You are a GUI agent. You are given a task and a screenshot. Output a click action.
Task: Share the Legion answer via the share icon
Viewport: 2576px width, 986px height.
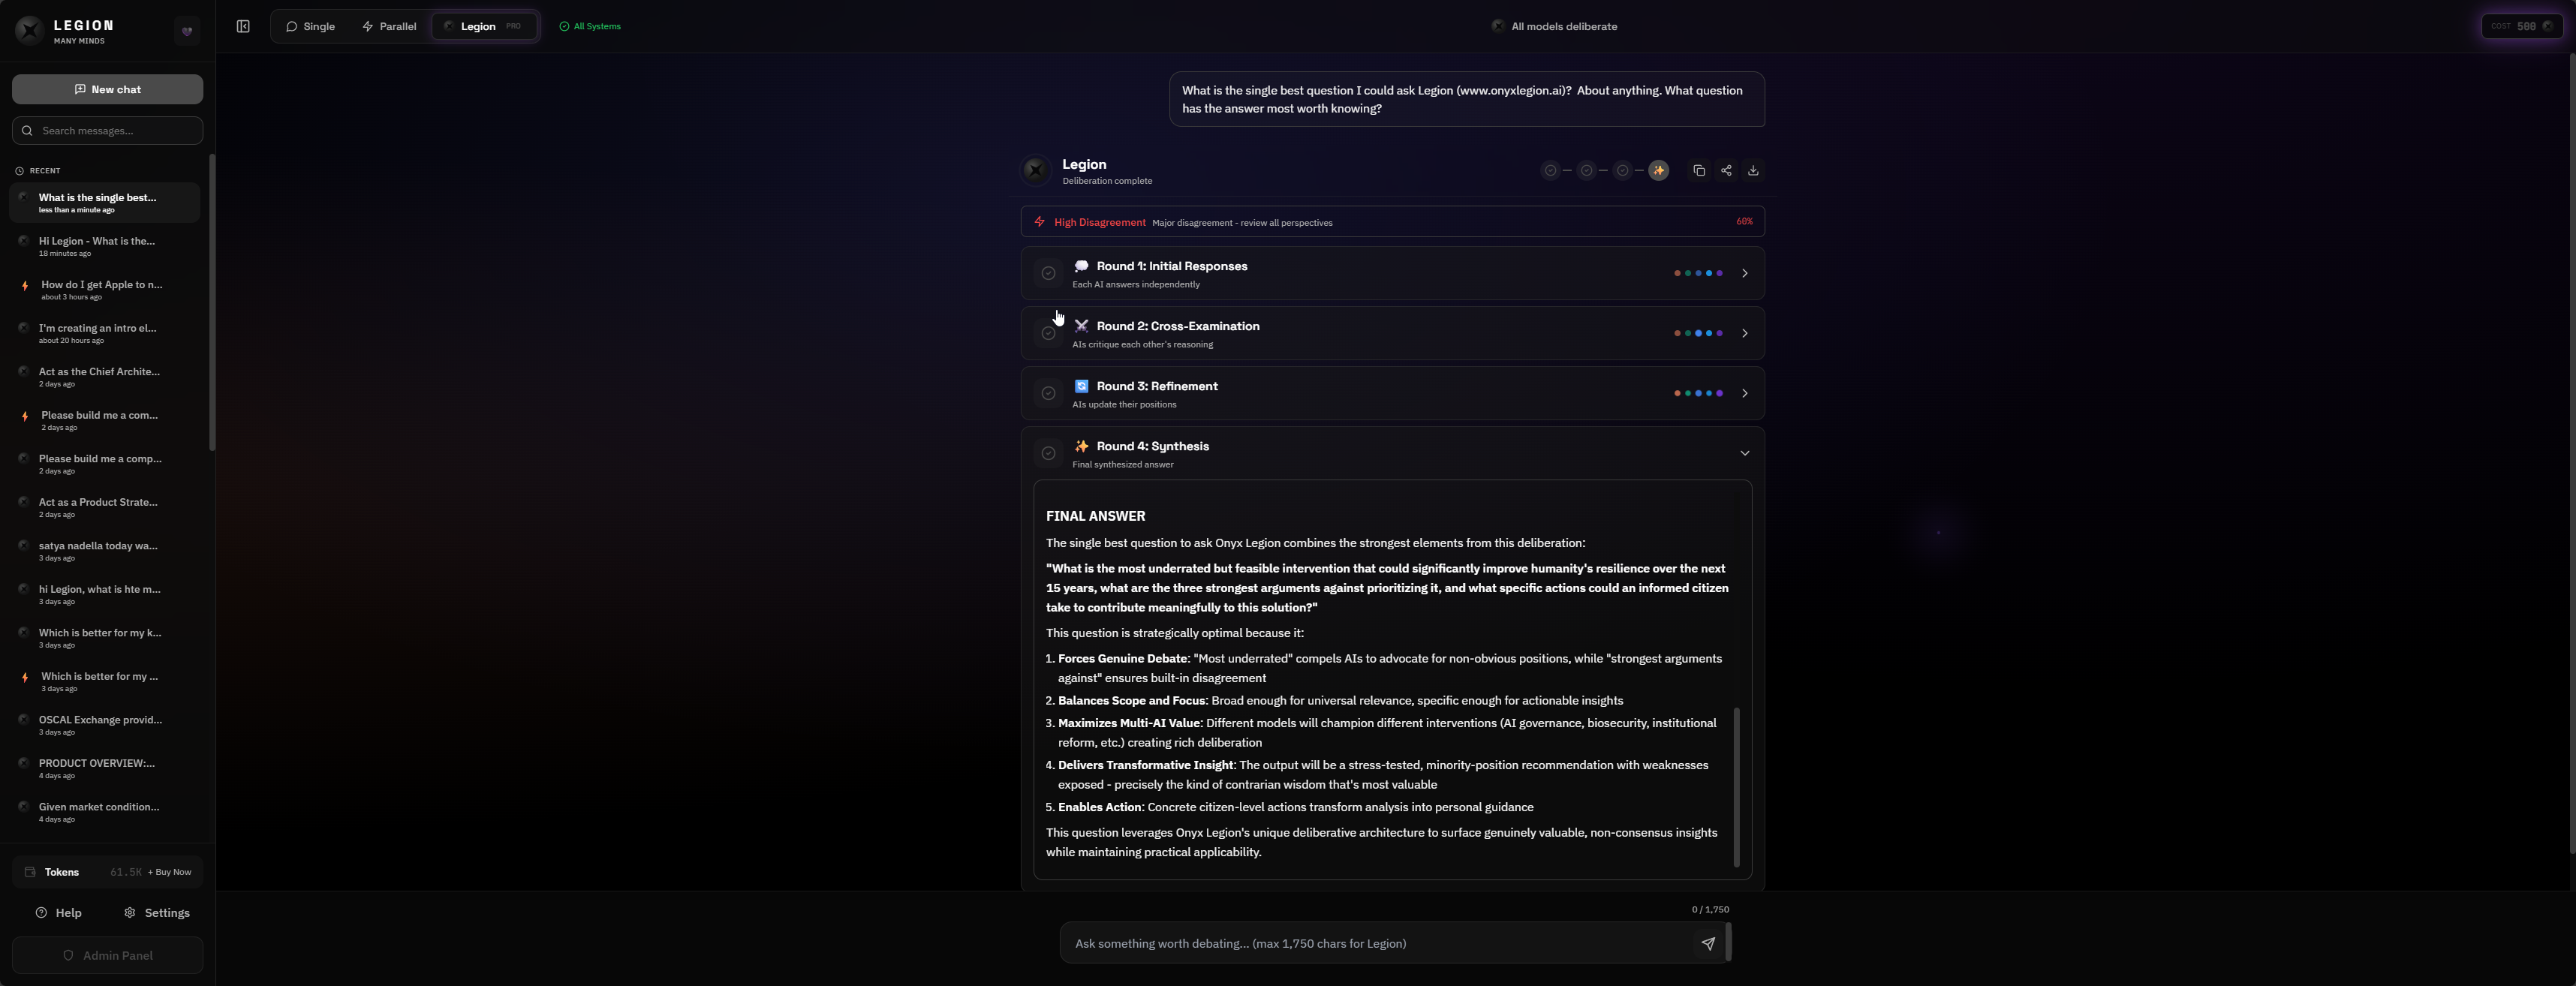coord(1726,170)
